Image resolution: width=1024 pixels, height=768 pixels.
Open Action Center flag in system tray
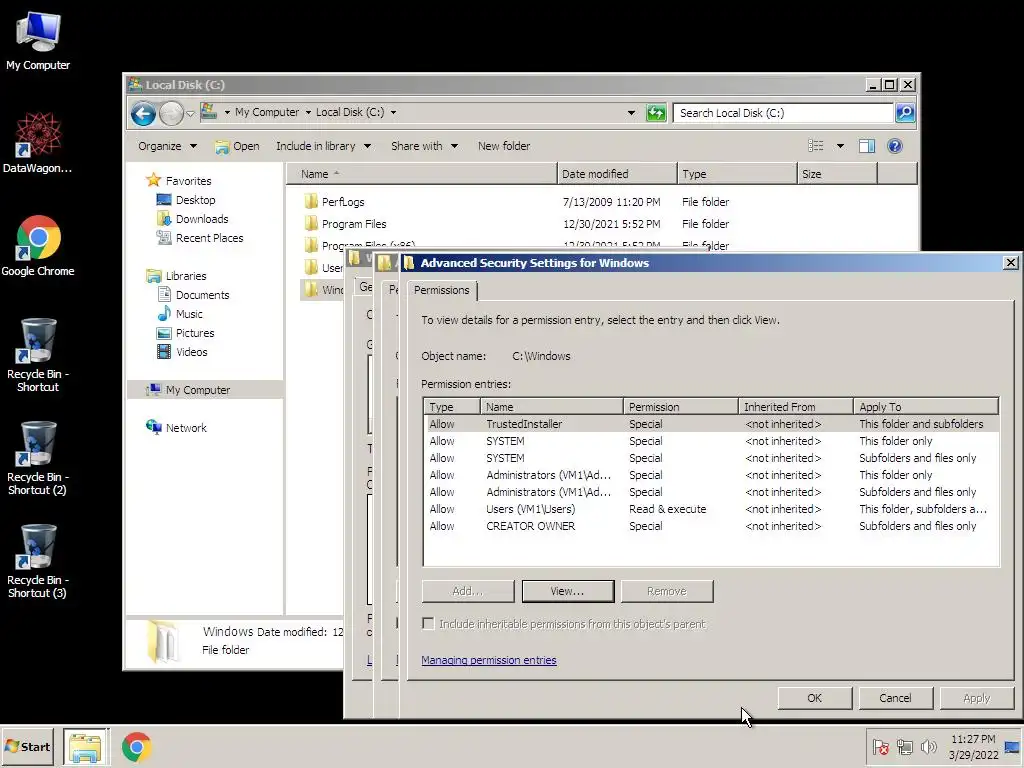(x=880, y=747)
